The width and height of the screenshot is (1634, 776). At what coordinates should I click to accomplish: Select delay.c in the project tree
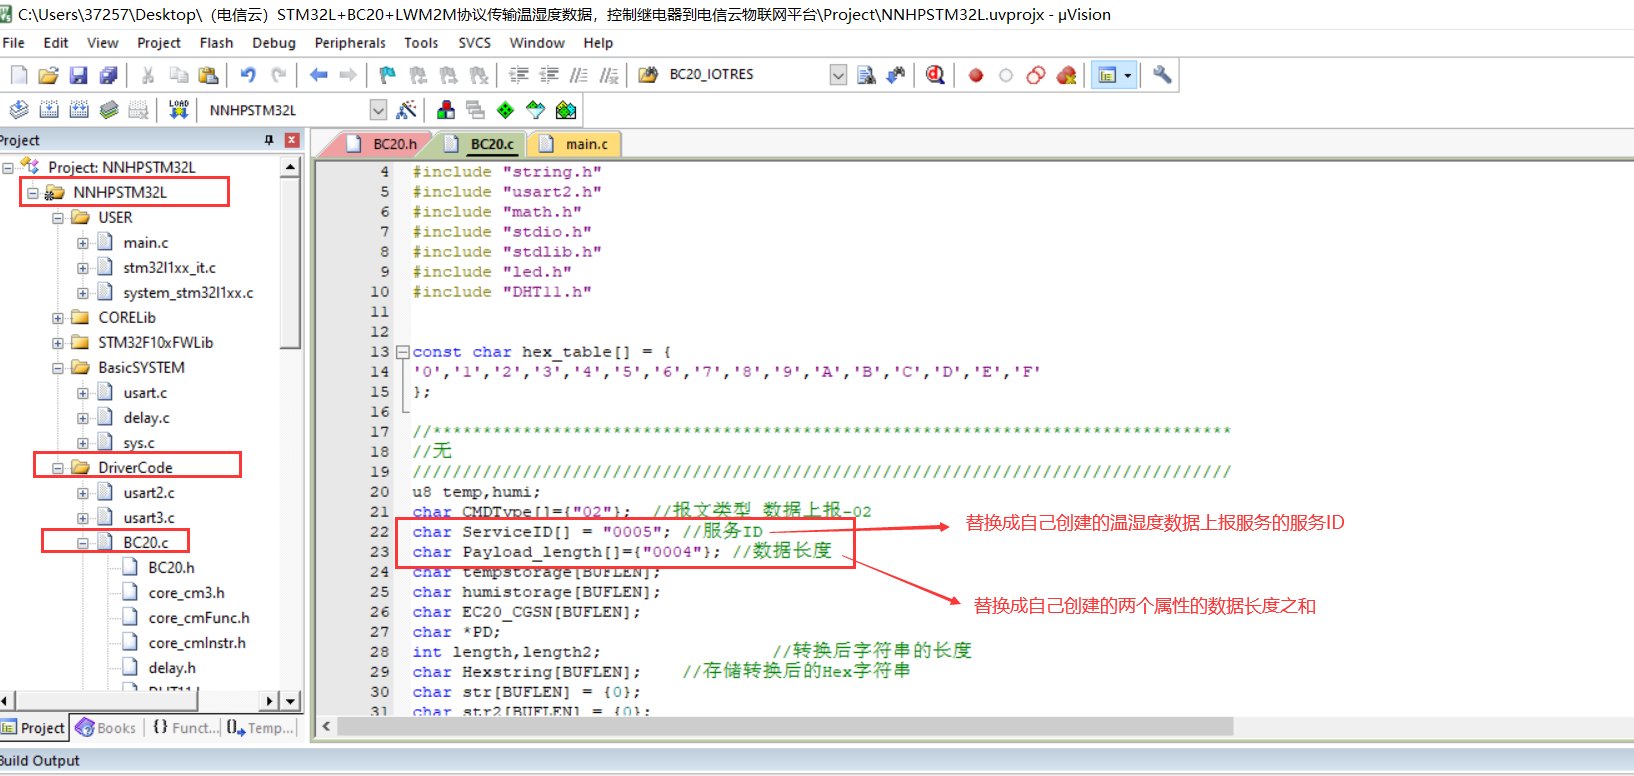[x=146, y=418]
